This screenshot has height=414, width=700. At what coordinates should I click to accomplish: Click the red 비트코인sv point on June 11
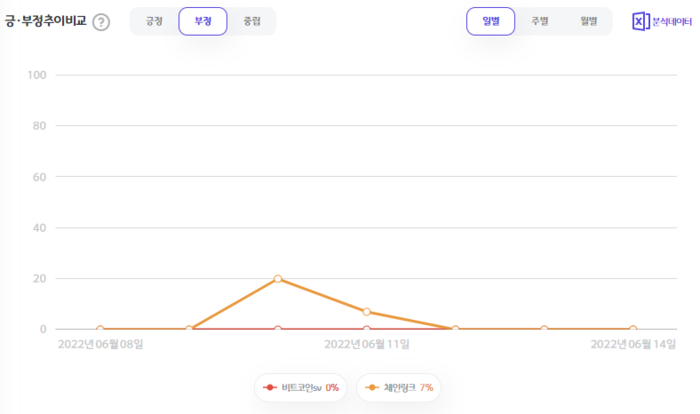[x=367, y=329]
